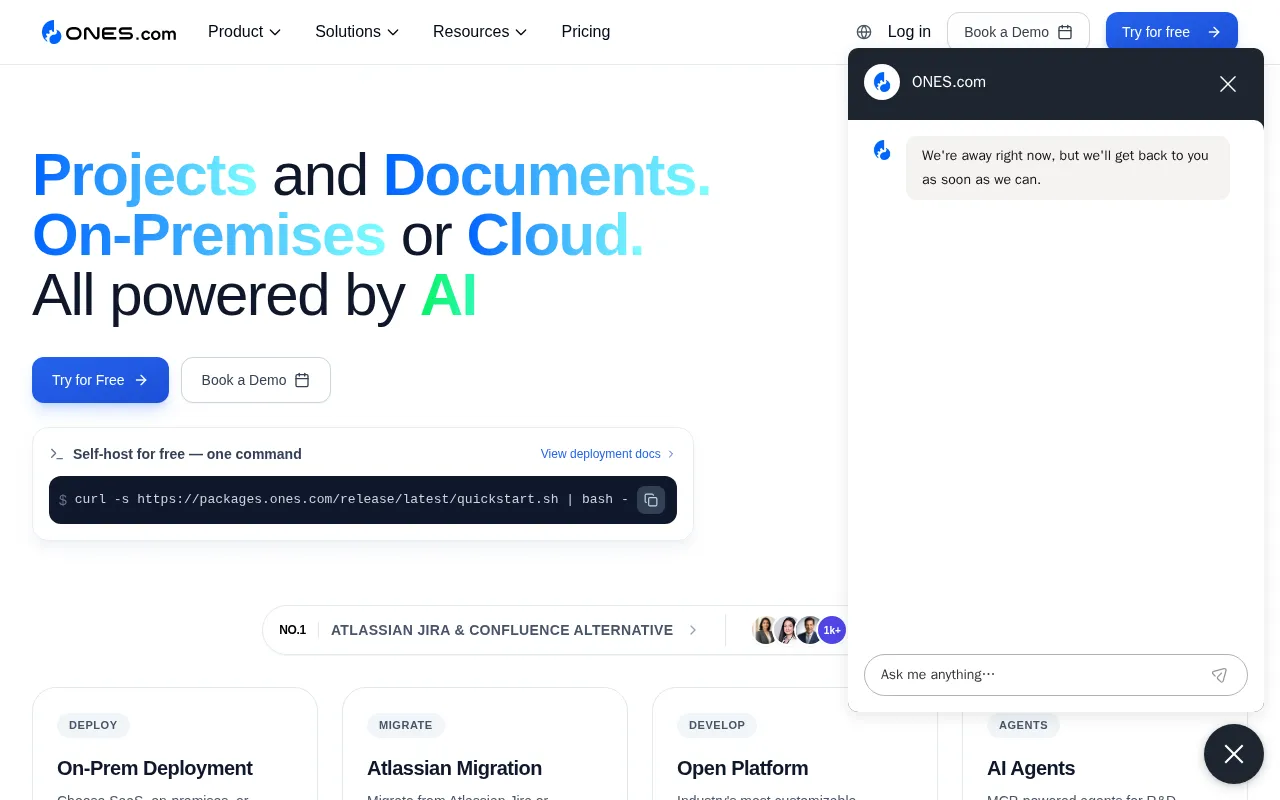Screen dimensions: 1280x800
Task: Click Book a Demo in header
Action: coord(1018,32)
